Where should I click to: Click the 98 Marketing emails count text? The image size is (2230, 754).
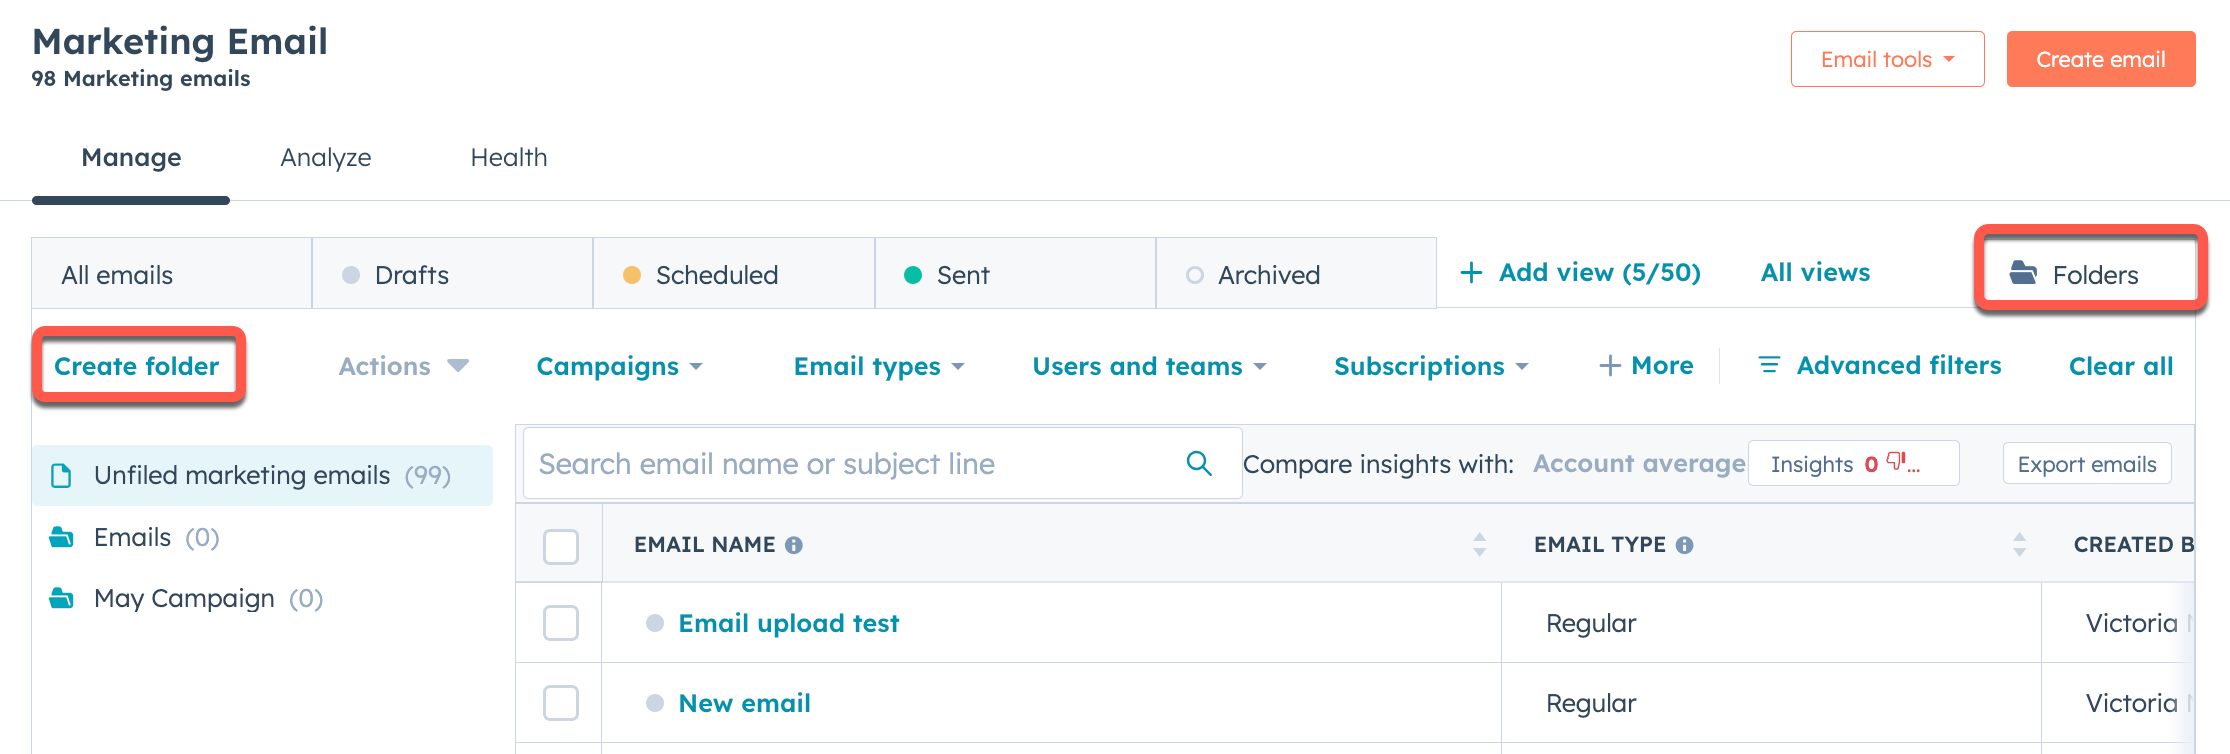(x=141, y=78)
